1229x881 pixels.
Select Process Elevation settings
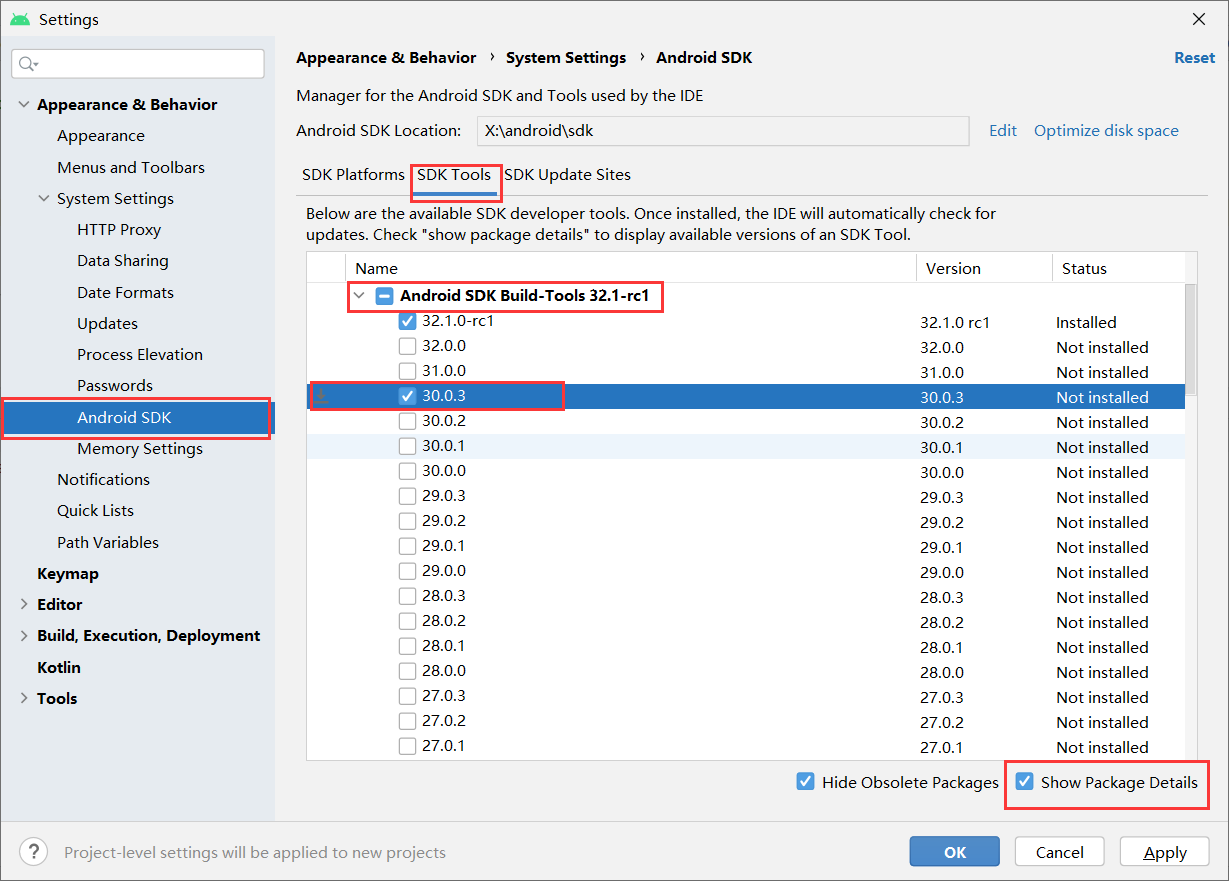[140, 354]
